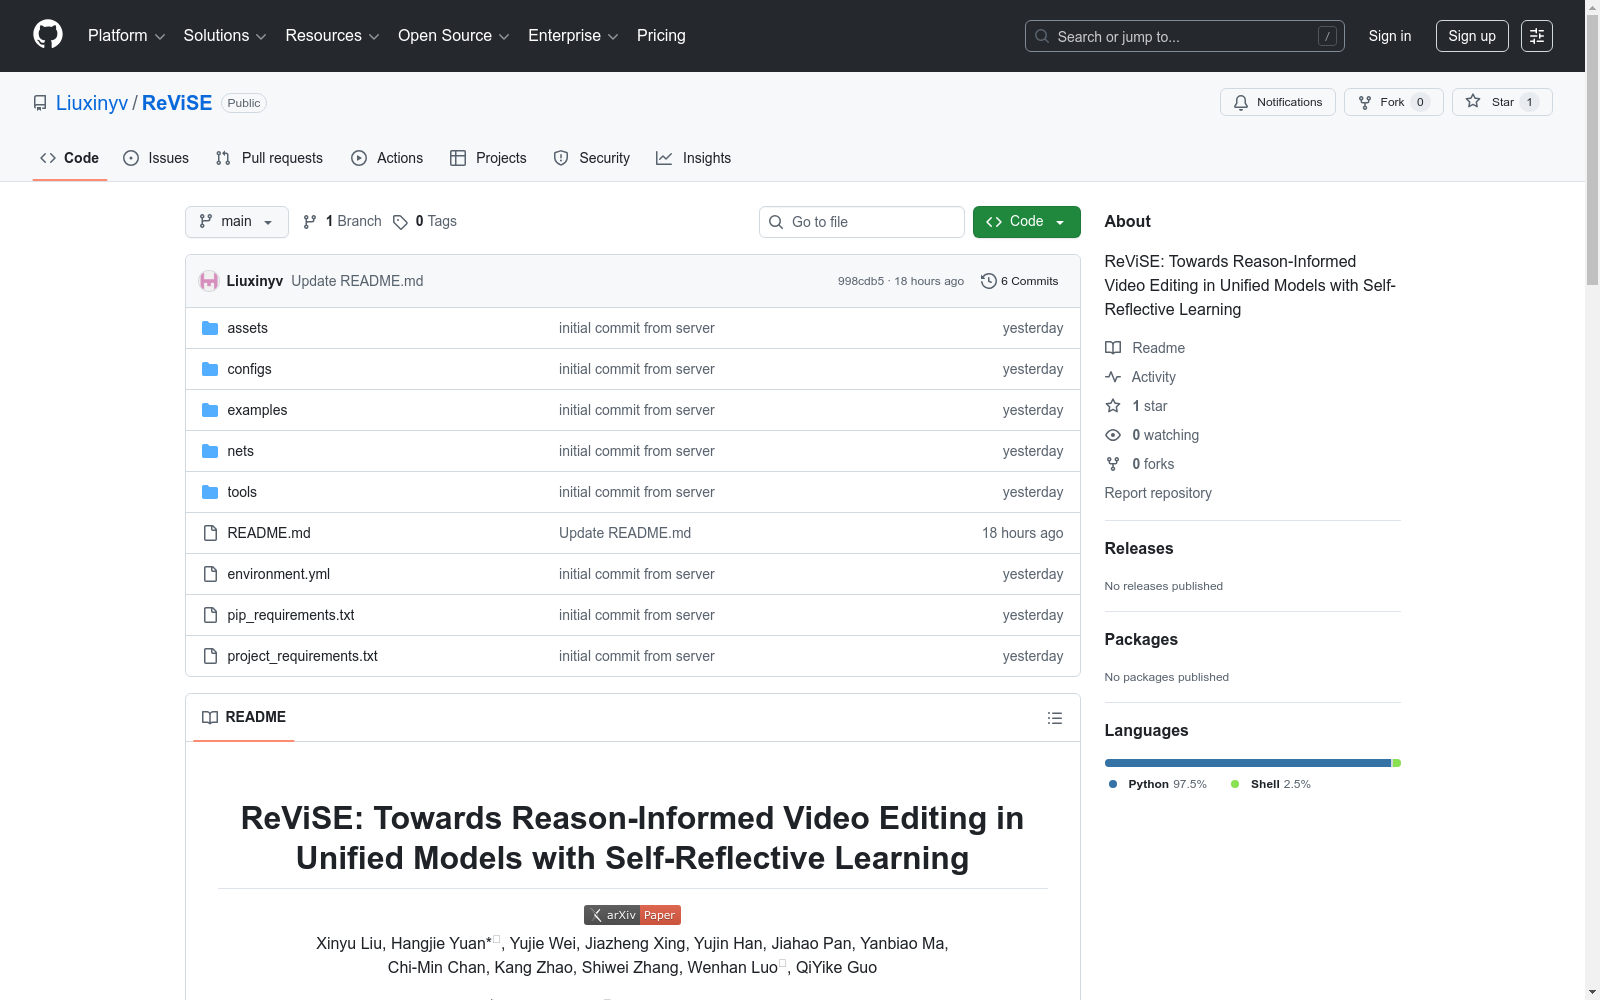The image size is (1600, 1000).
Task: Open the tools folder icon
Action: point(210,492)
